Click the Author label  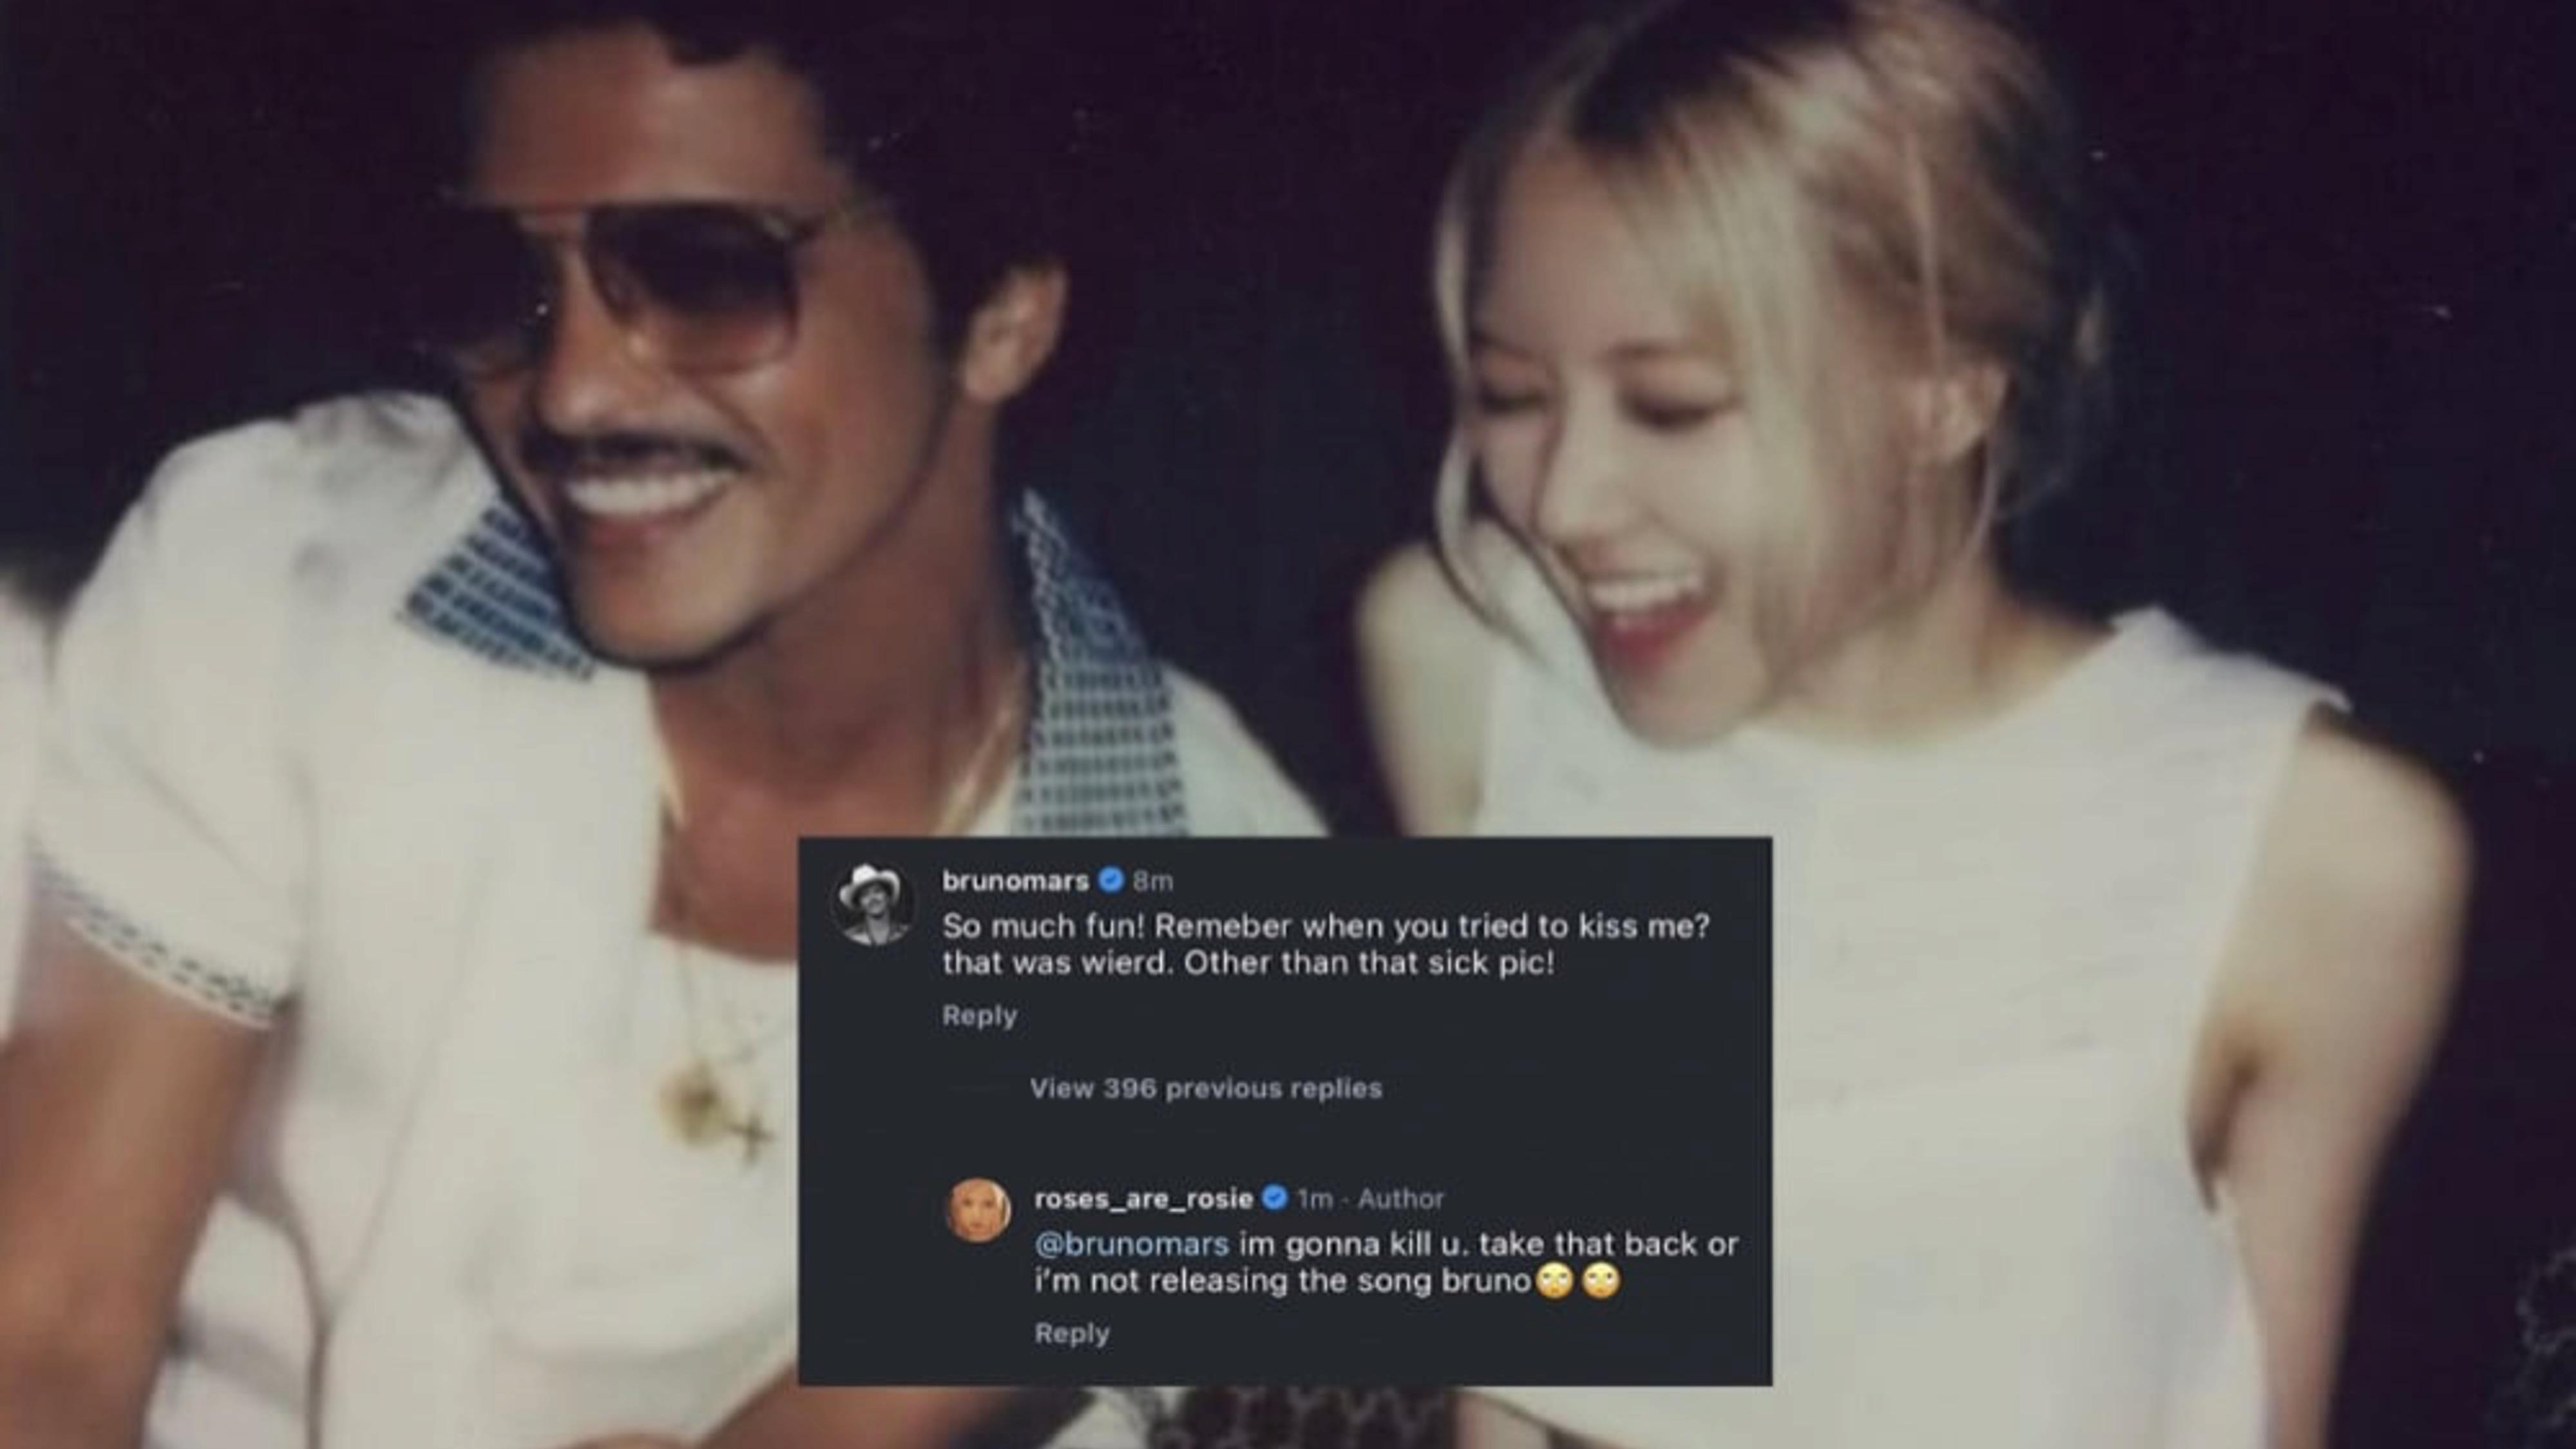tap(1401, 1198)
